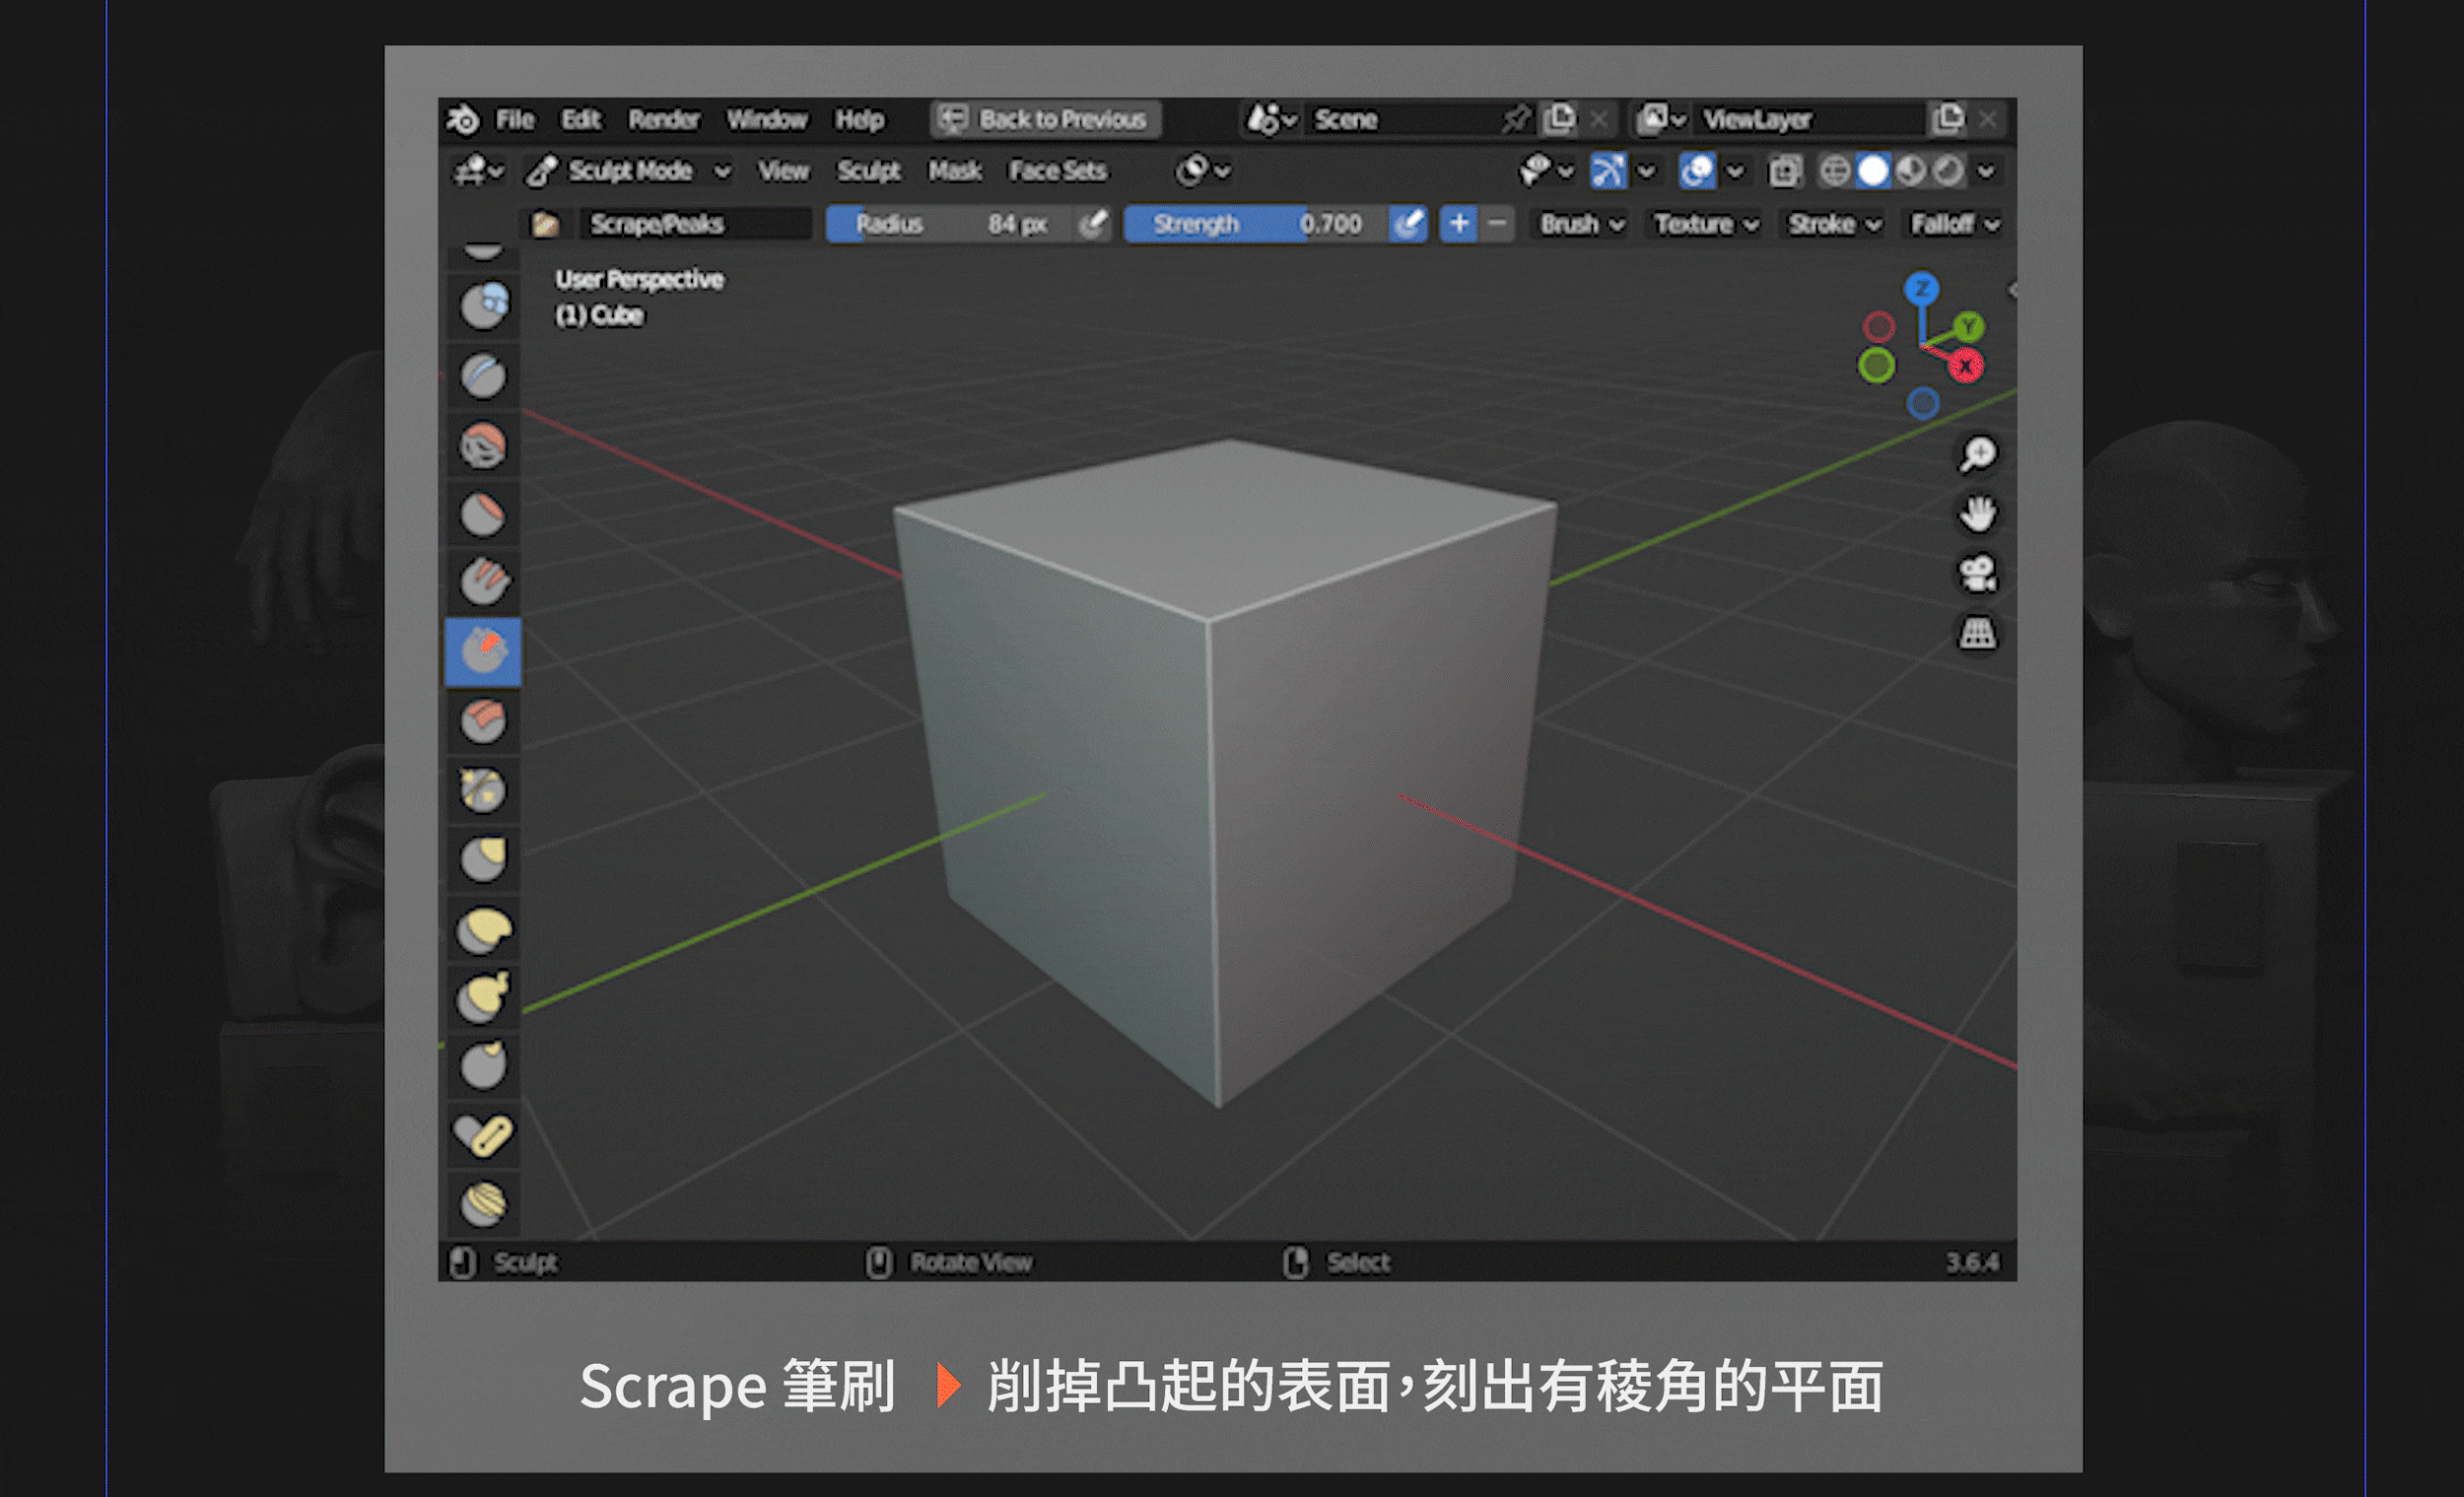
Task: Enable the subtract direction minus button
Action: tap(1497, 224)
